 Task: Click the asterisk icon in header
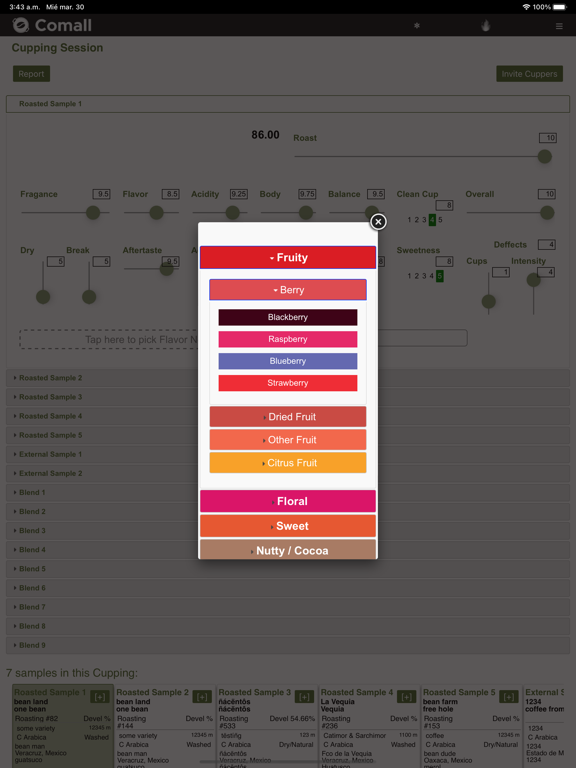click(x=417, y=25)
